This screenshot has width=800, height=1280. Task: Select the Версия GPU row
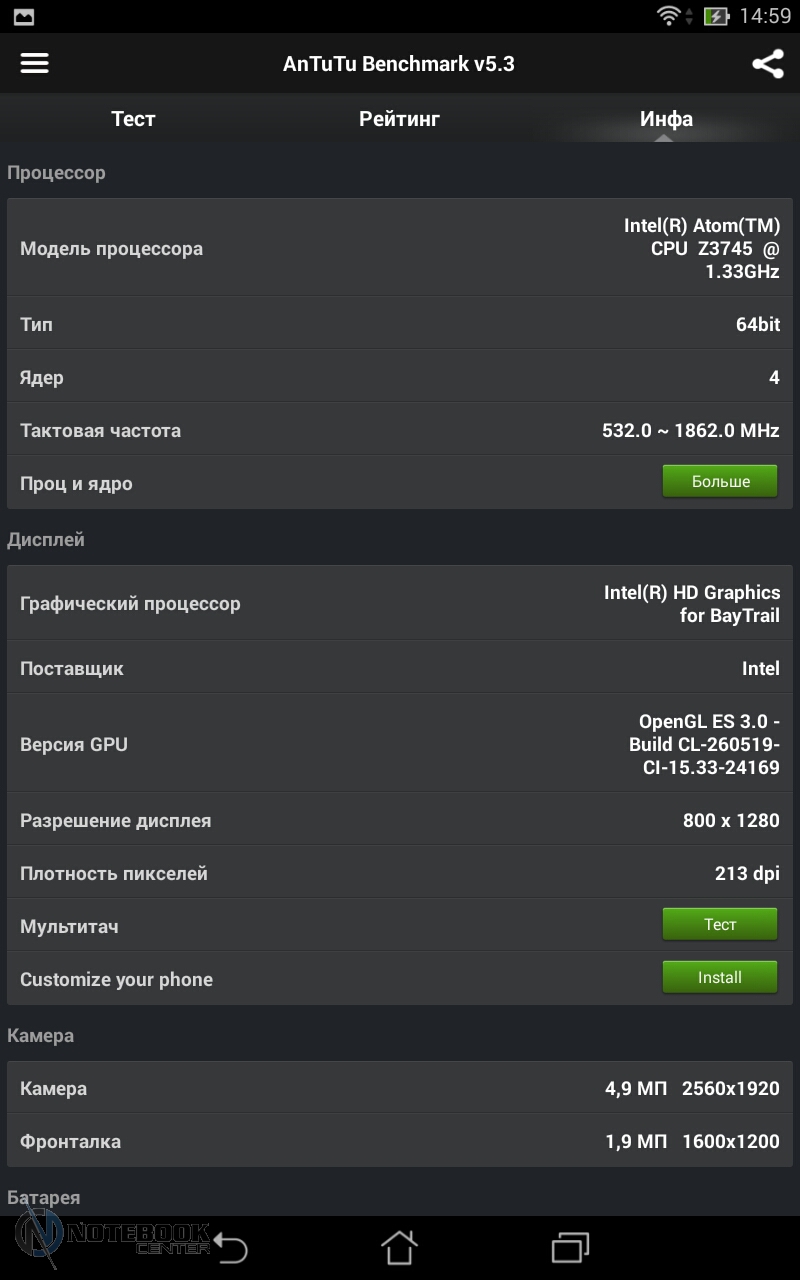pyautogui.click(x=400, y=744)
